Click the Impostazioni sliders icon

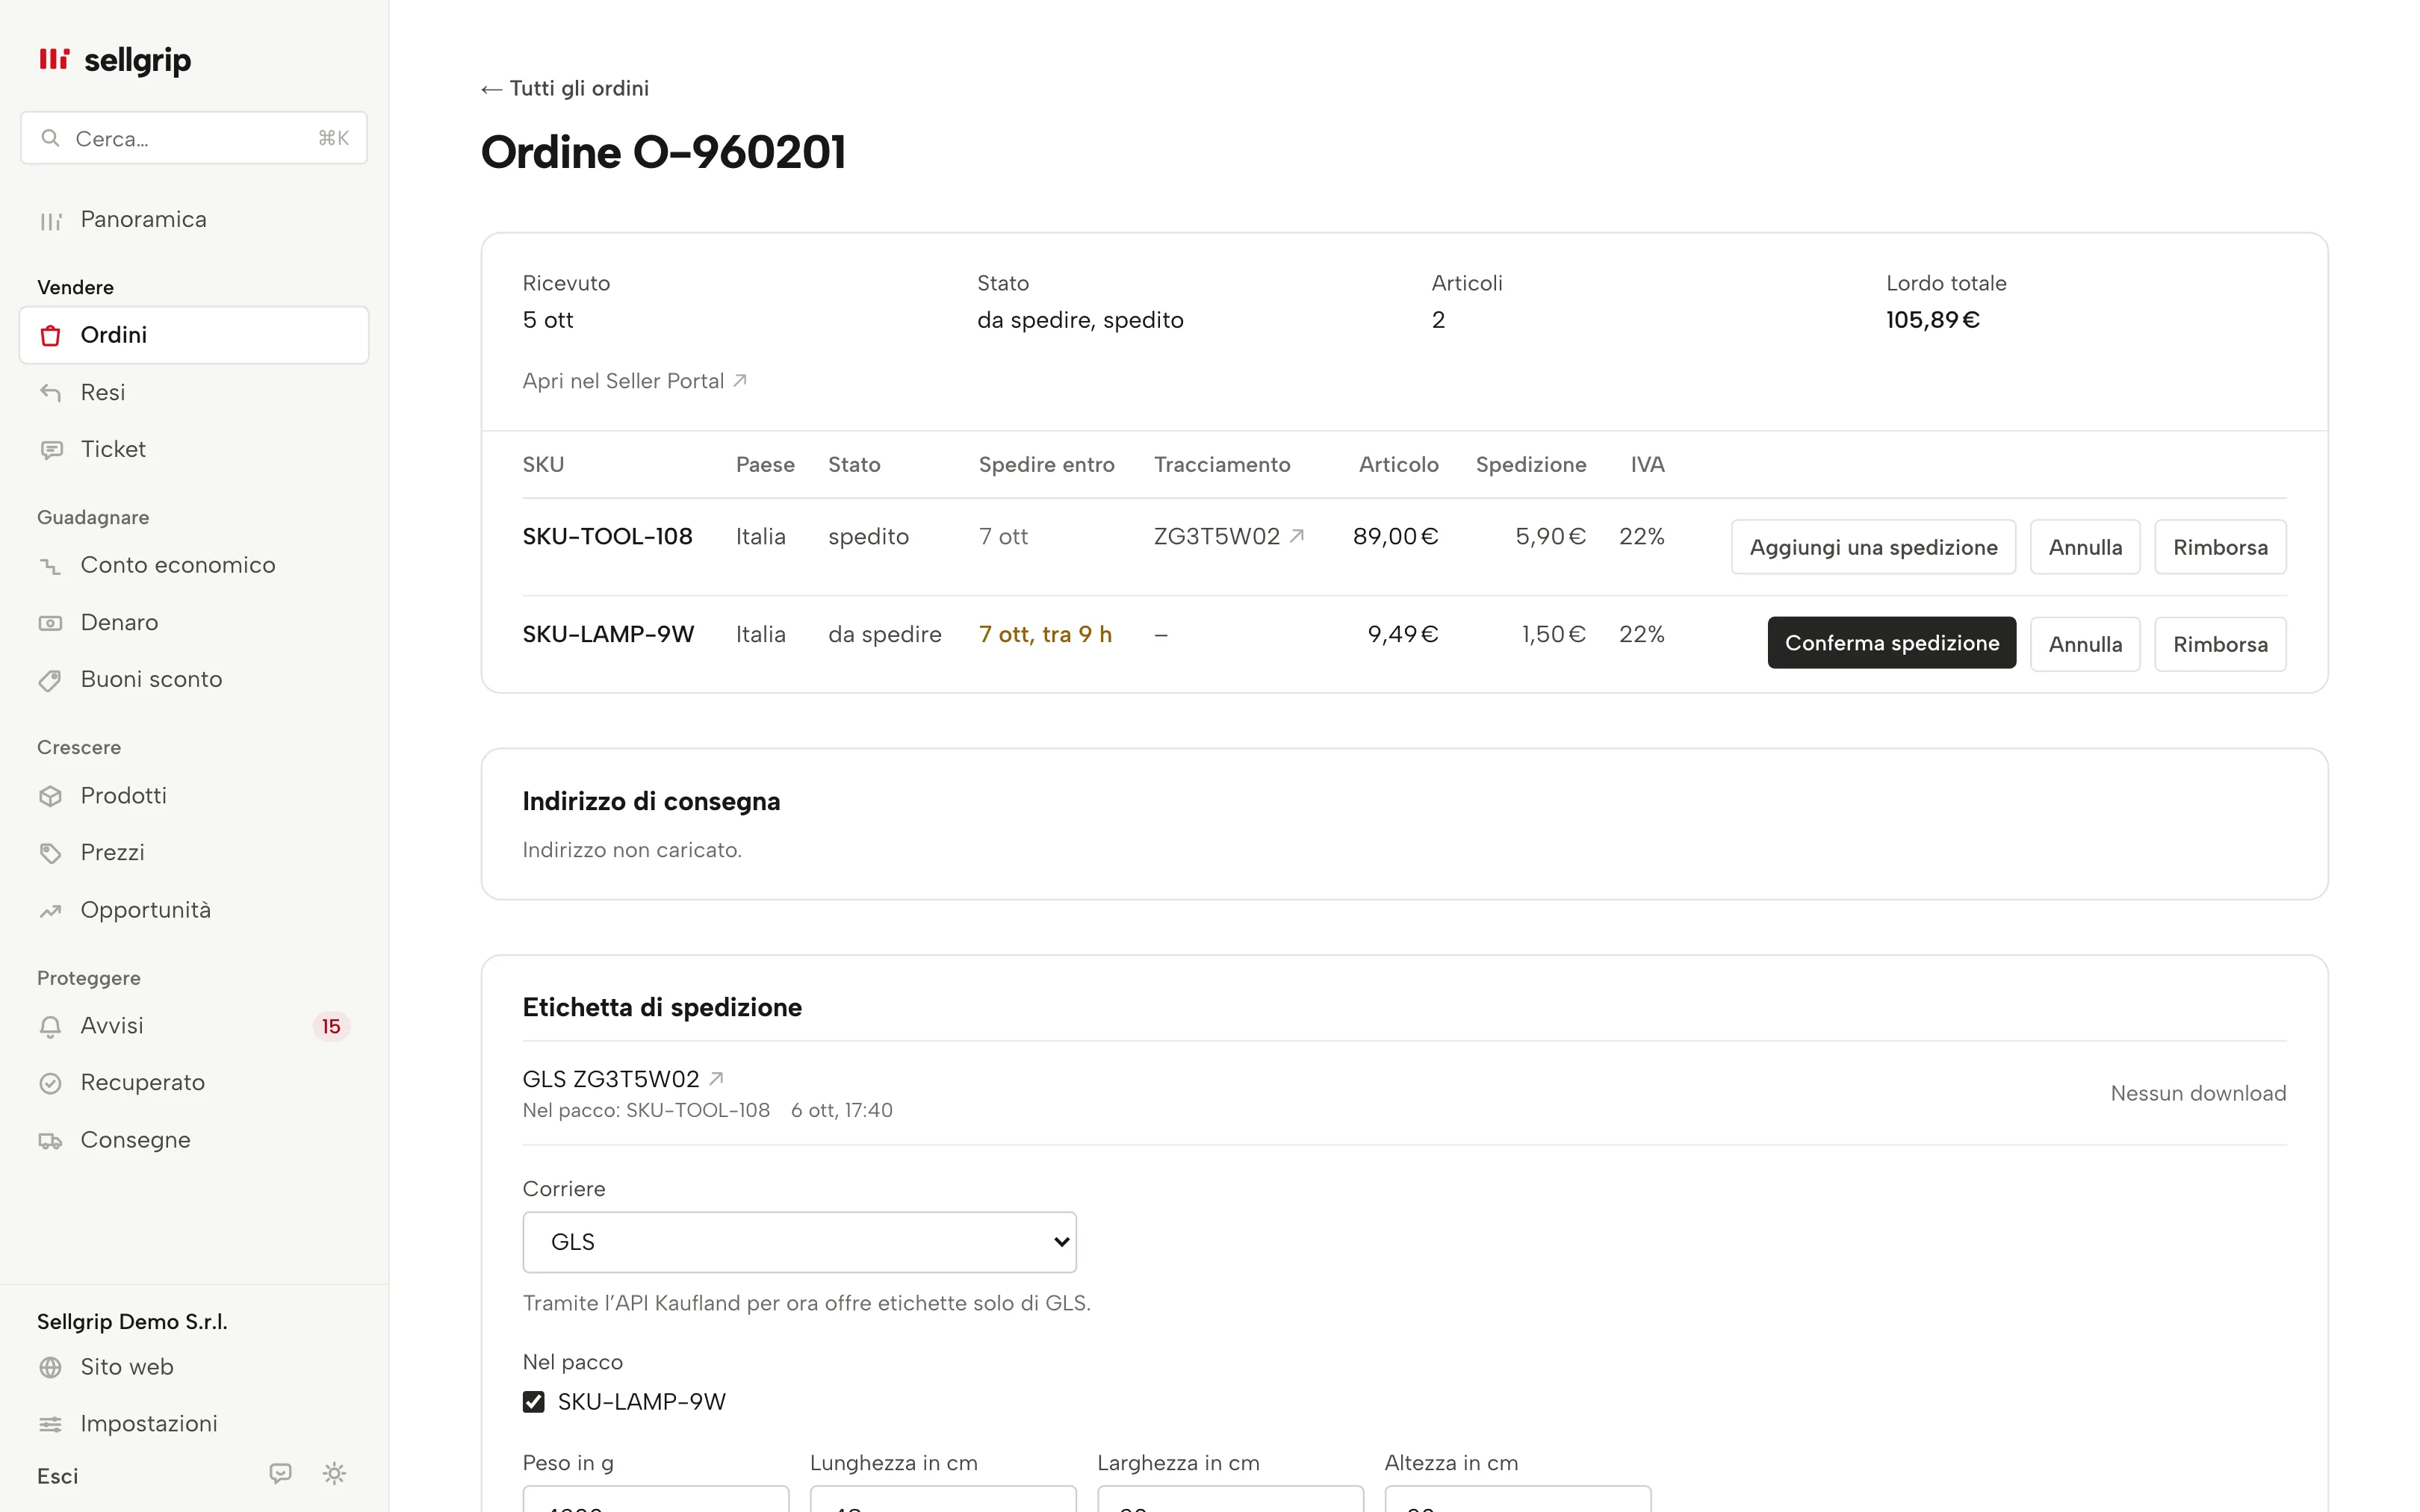(x=50, y=1424)
